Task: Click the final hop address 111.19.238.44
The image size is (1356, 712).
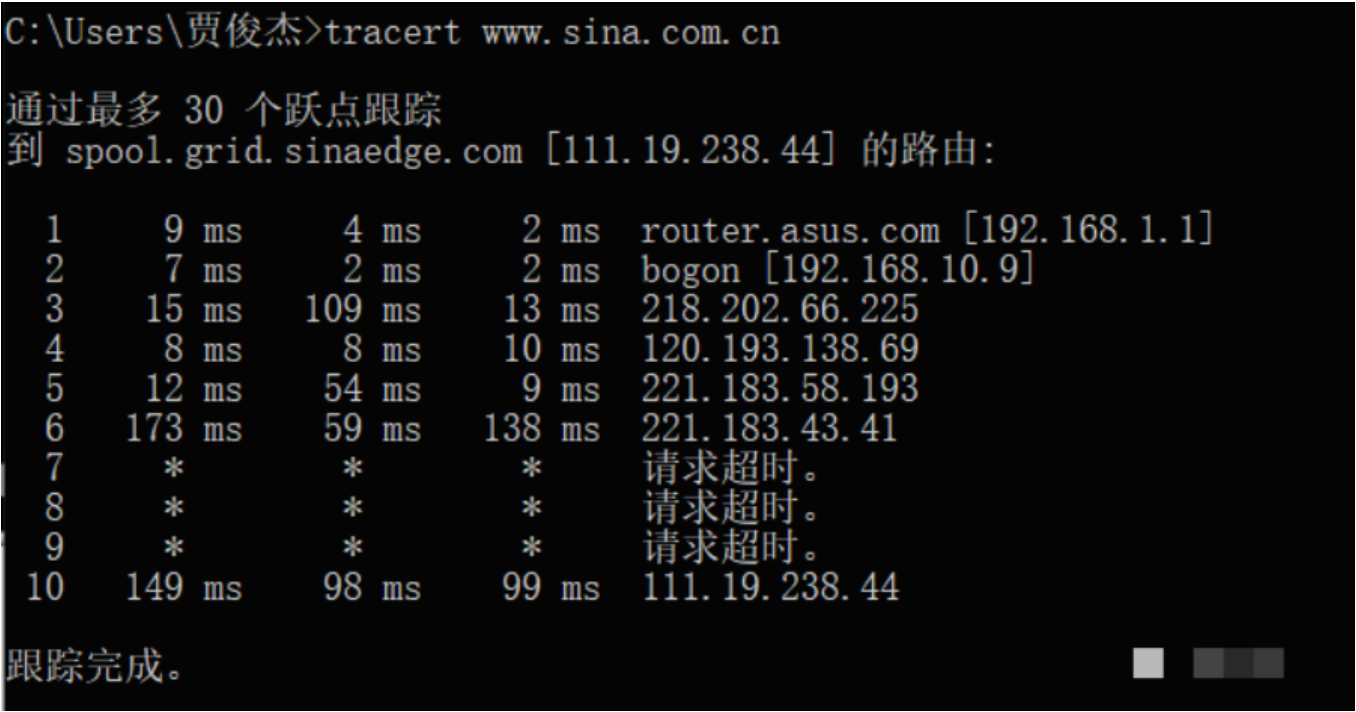Action: (x=769, y=586)
